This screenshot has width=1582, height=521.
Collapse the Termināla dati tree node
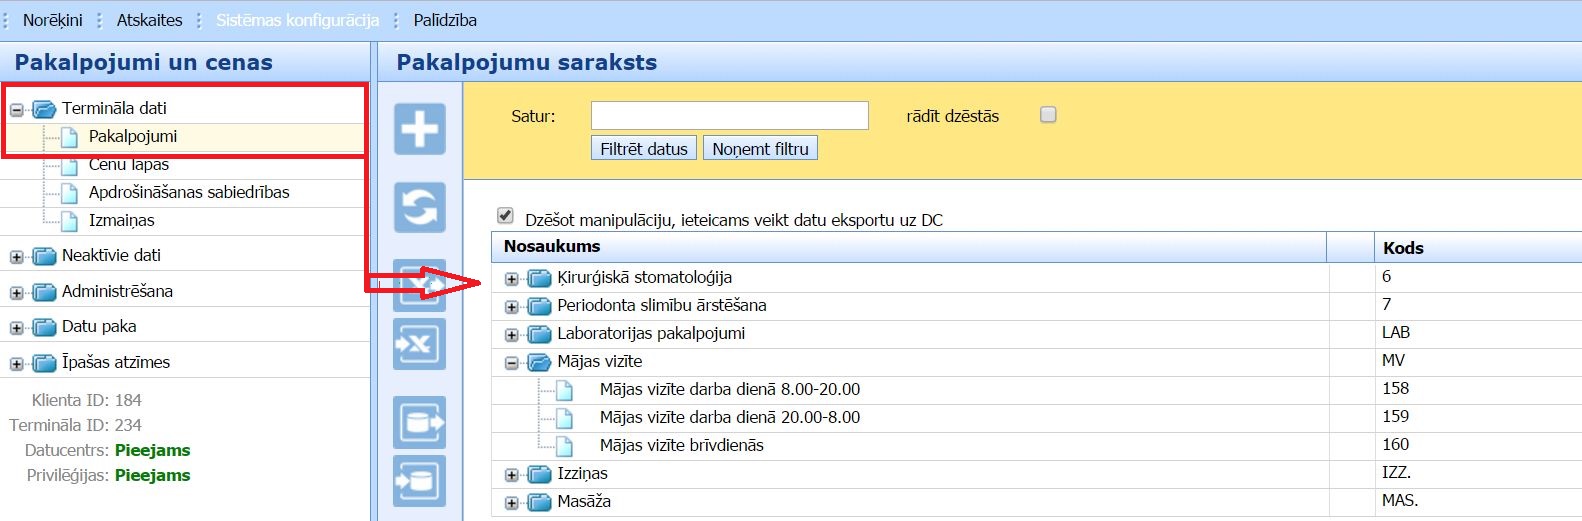(x=17, y=109)
